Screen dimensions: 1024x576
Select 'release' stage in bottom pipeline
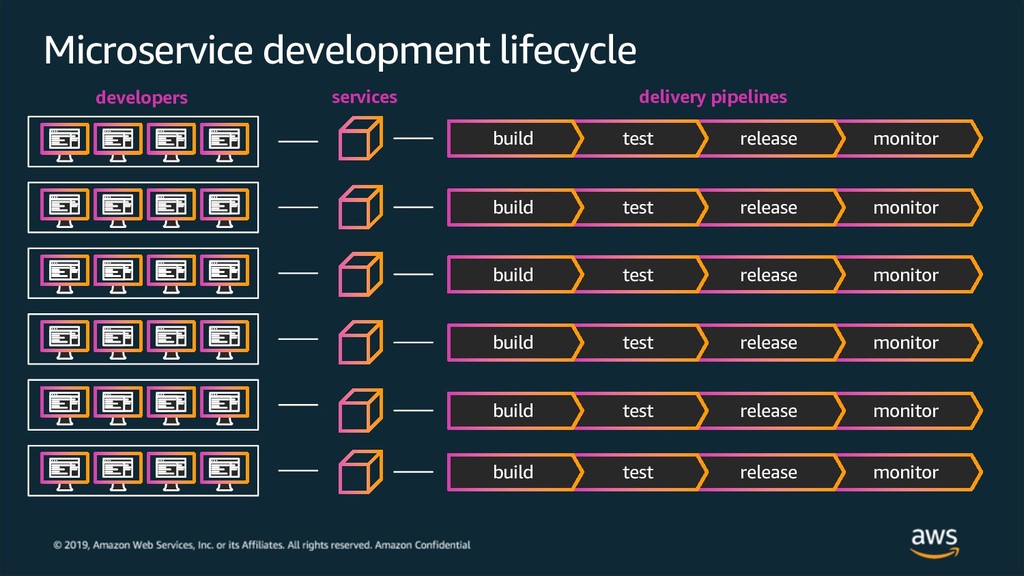[x=769, y=472]
